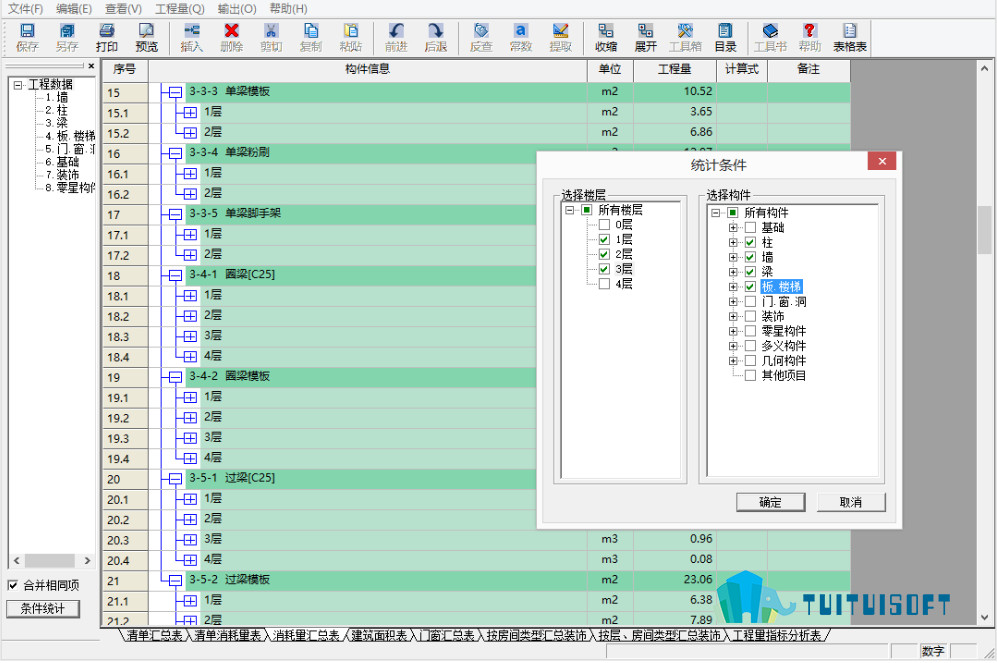
Task: Close the left tree panel
Action: click(x=91, y=65)
